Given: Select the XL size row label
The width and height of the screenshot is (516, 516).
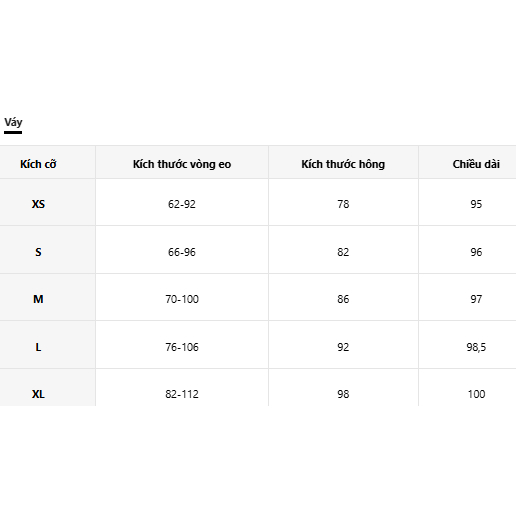Looking at the screenshot, I should 38,394.
